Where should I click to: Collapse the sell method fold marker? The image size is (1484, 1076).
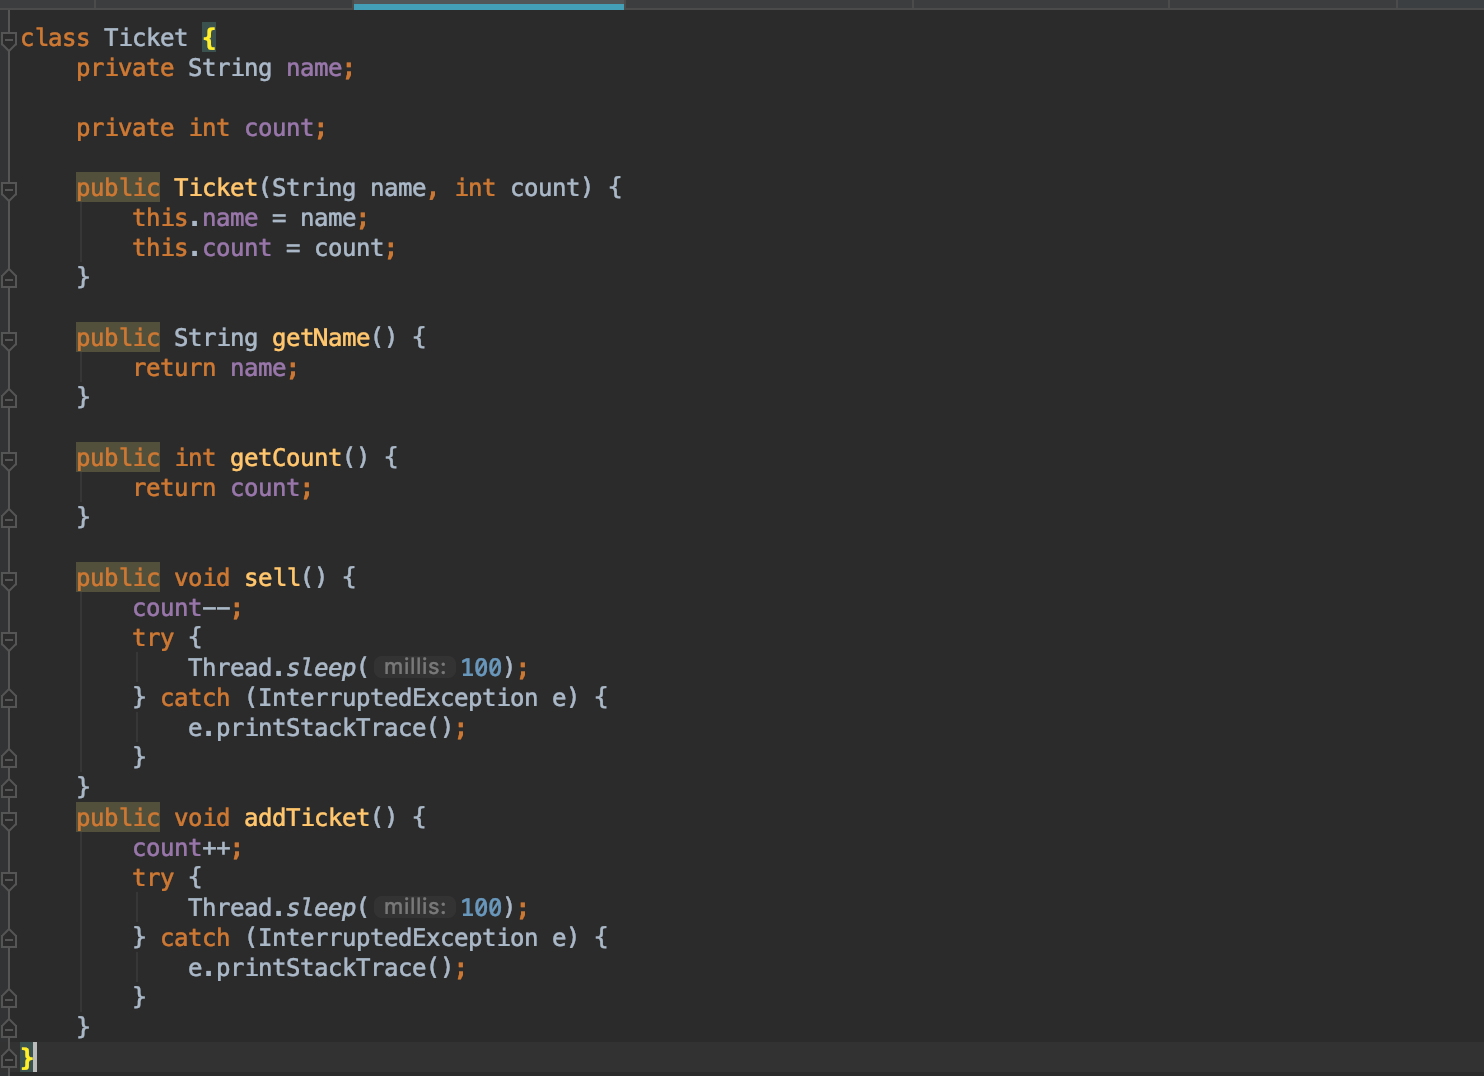pos(9,580)
